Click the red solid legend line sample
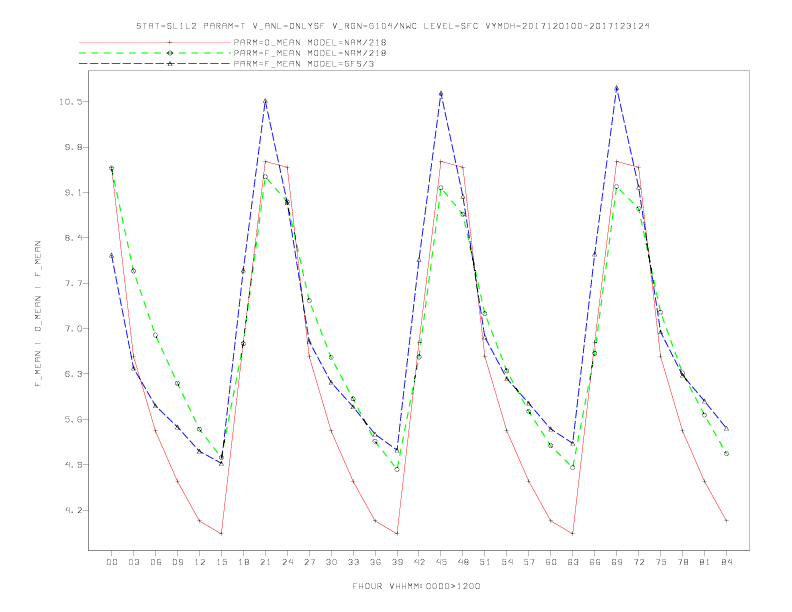This screenshot has height=612, width=792. click(x=155, y=42)
